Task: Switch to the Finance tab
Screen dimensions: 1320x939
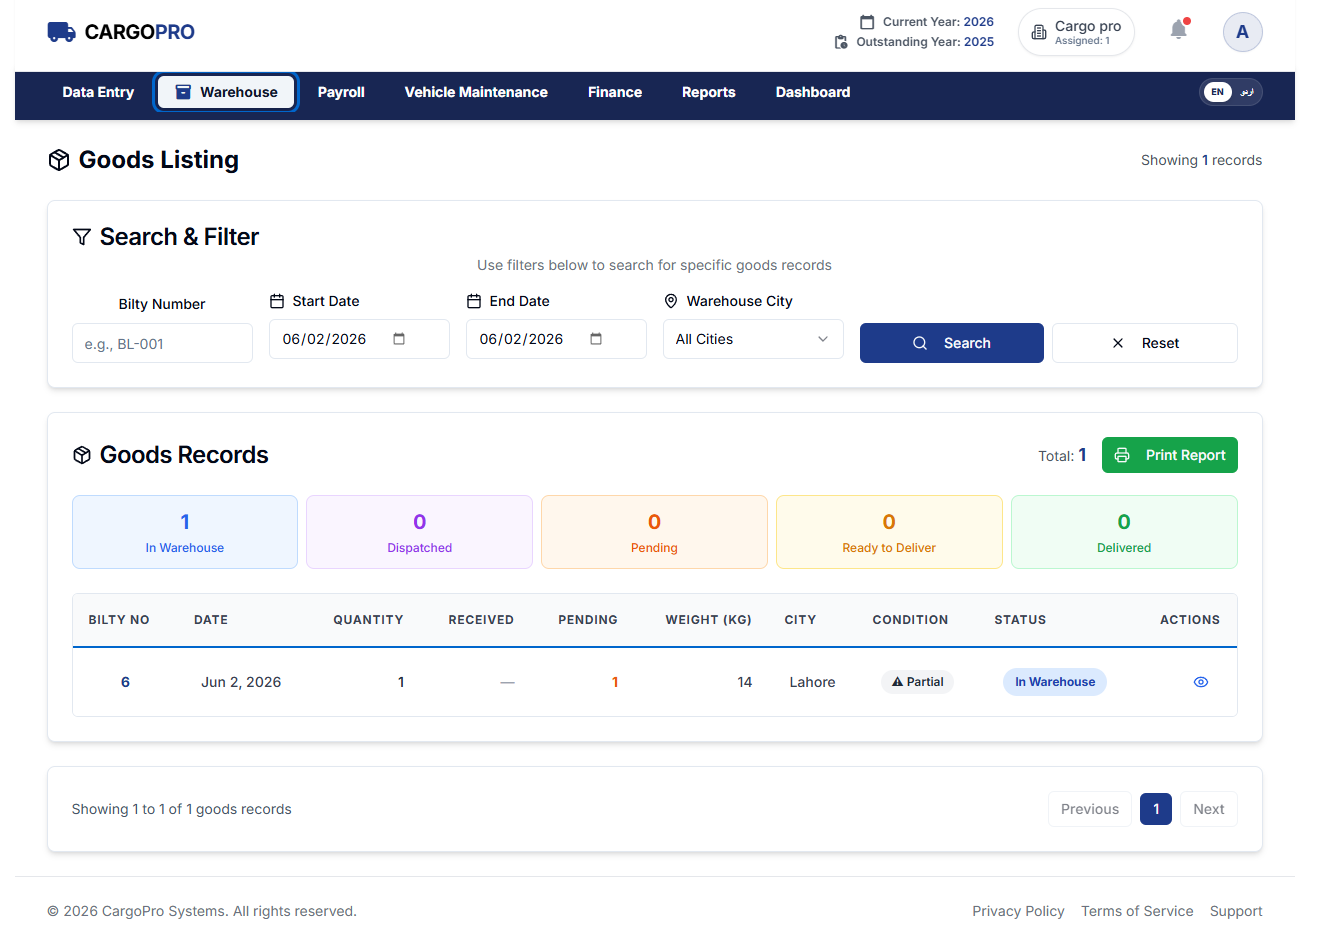Action: (x=615, y=92)
